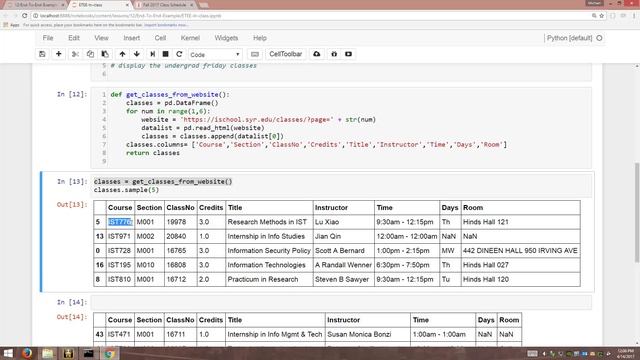The image size is (640, 360).
Task: Click the Out[13] output prompt label
Action: pos(72,204)
